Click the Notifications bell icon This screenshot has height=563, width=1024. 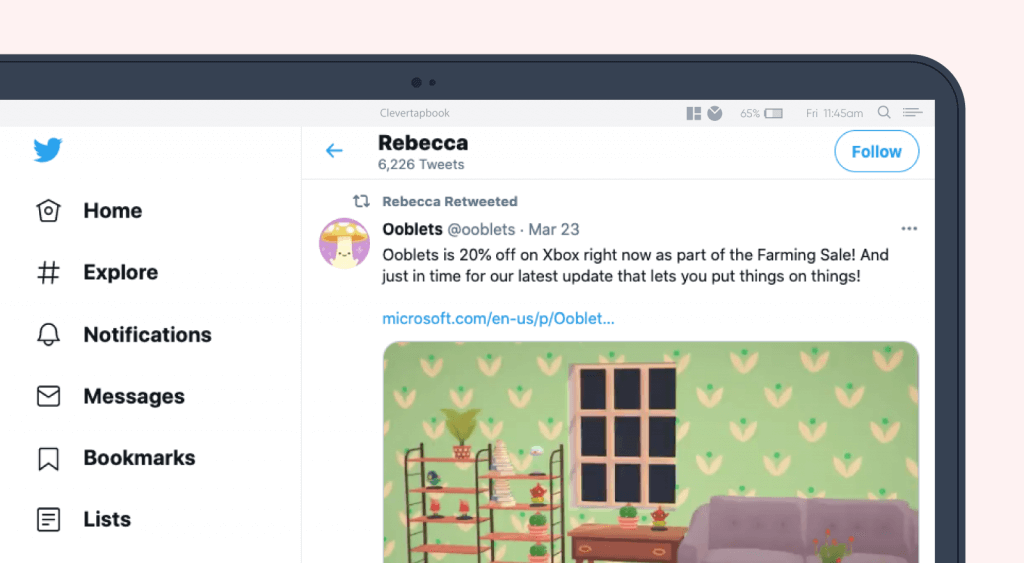[48, 334]
